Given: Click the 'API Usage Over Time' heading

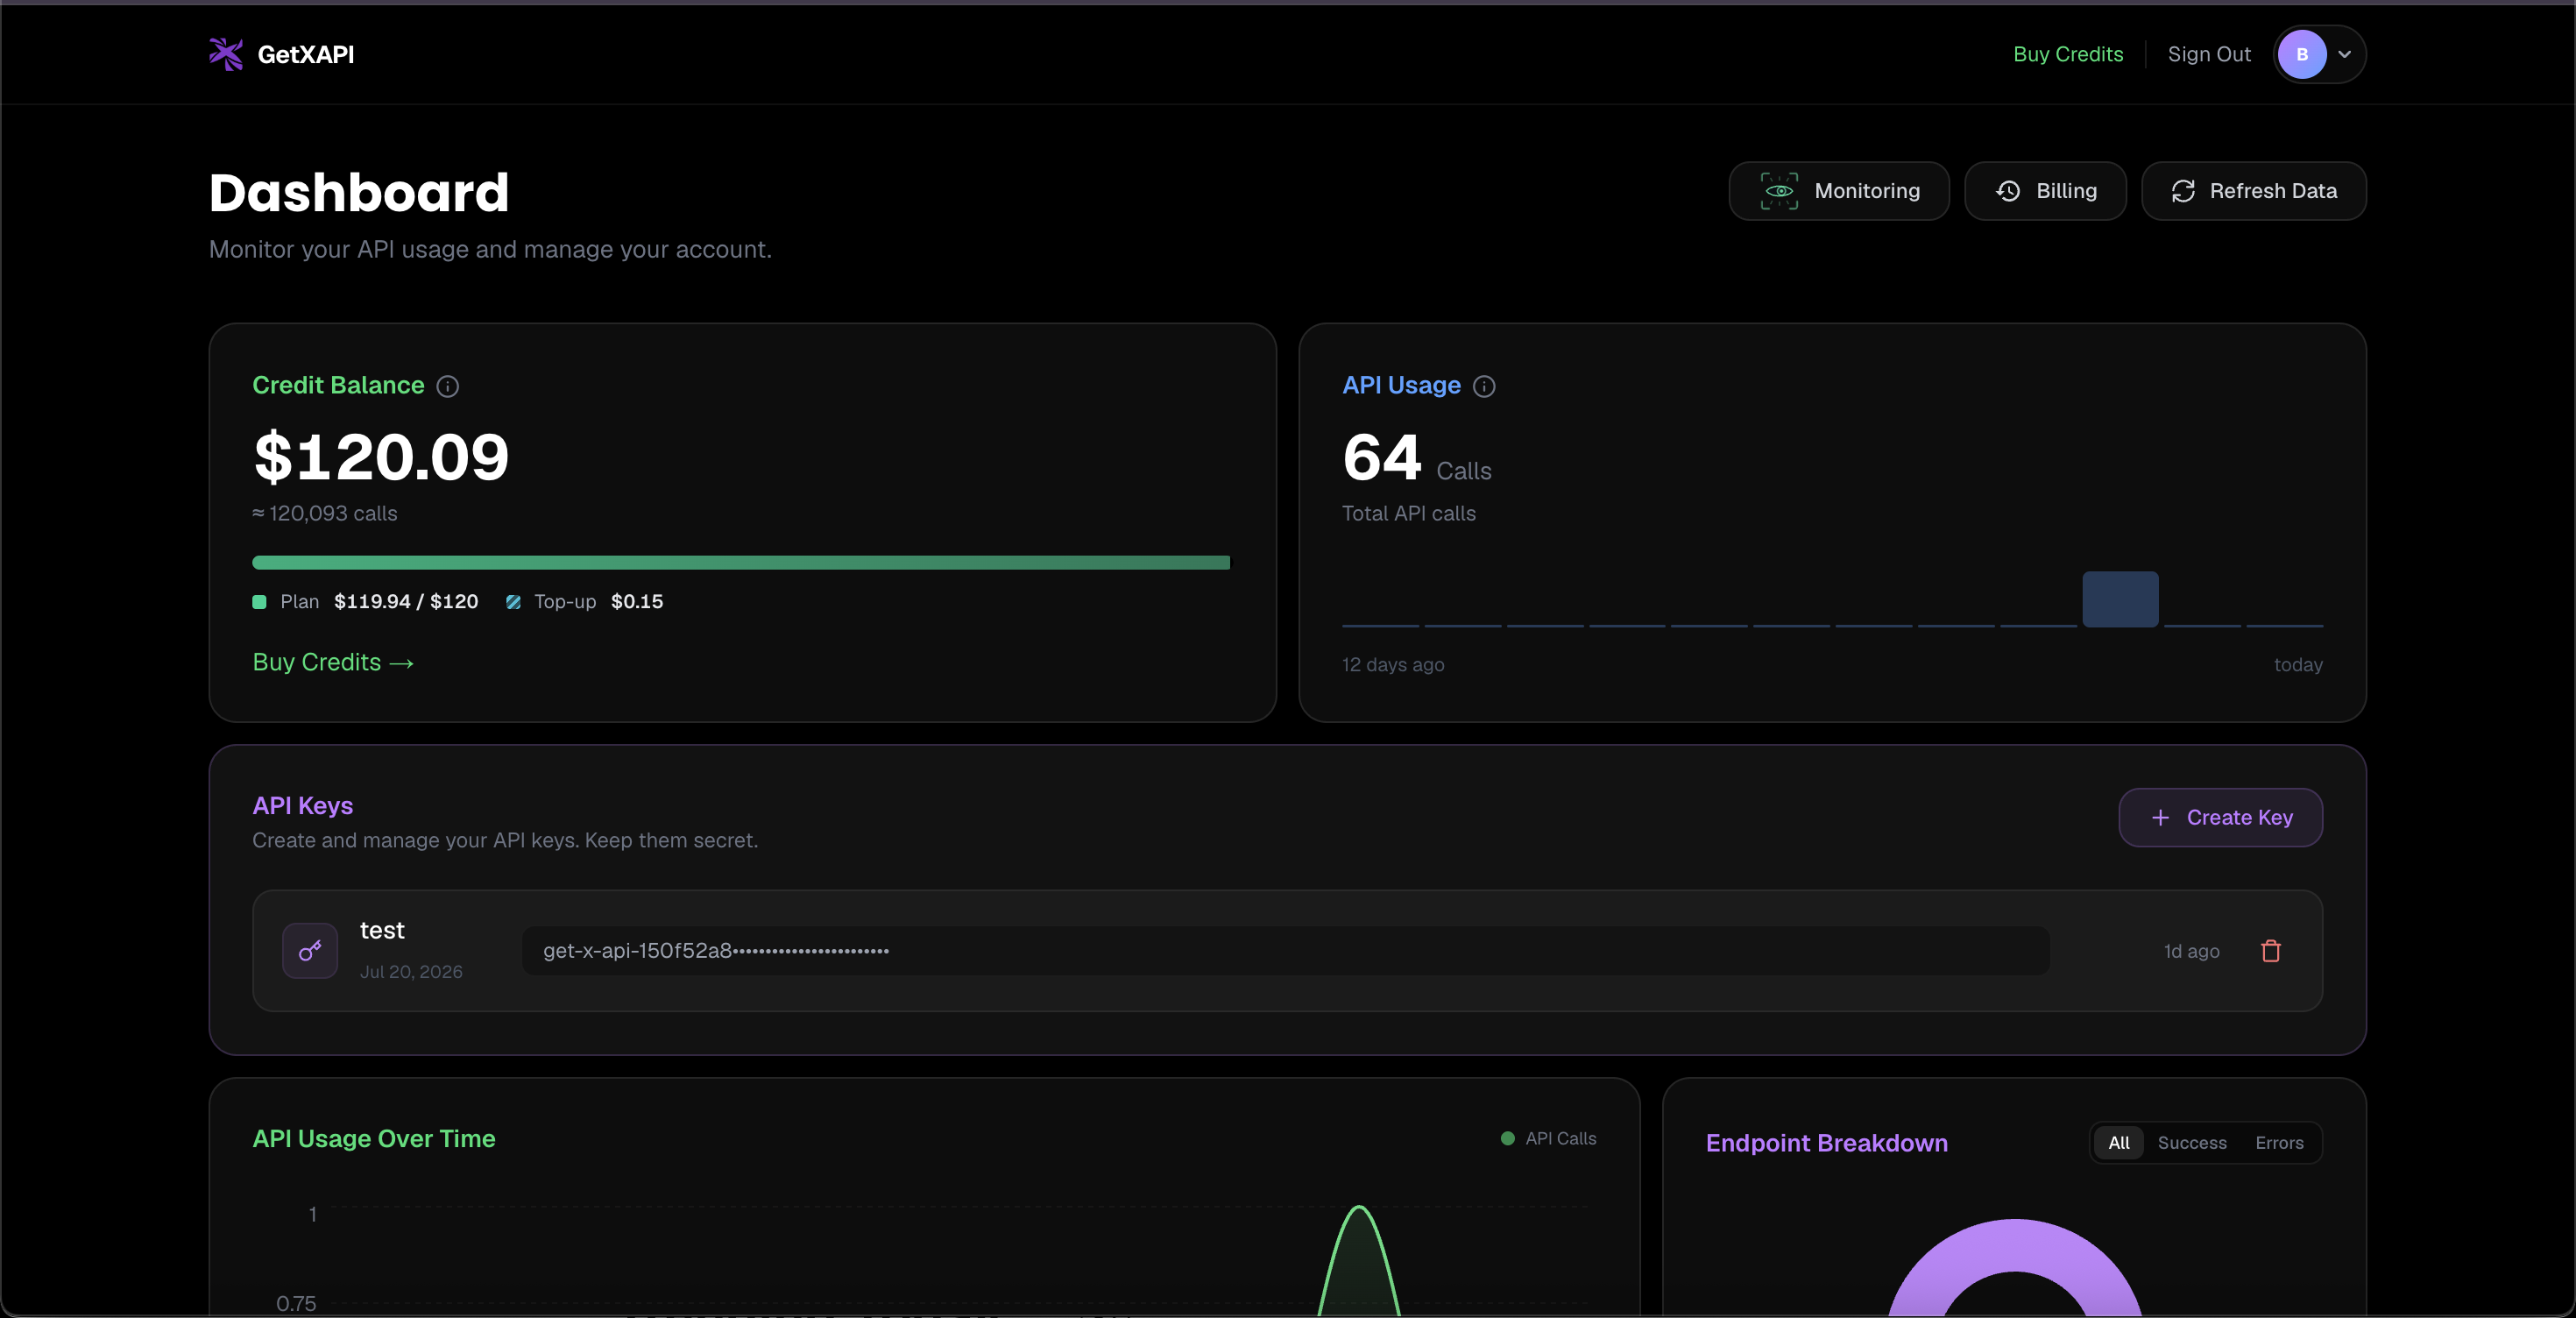Looking at the screenshot, I should pos(374,1139).
